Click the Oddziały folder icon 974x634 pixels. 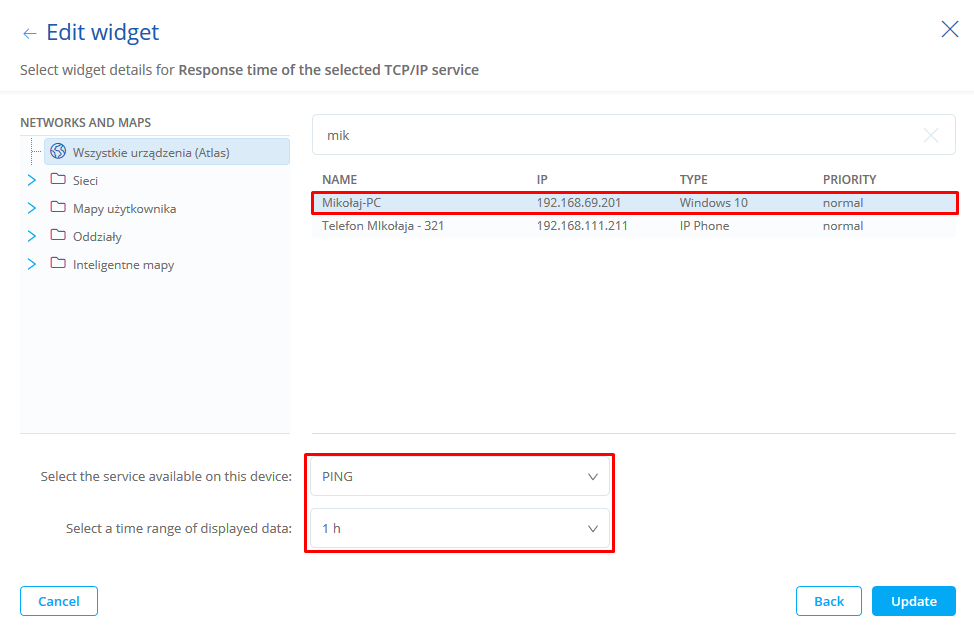click(x=58, y=236)
